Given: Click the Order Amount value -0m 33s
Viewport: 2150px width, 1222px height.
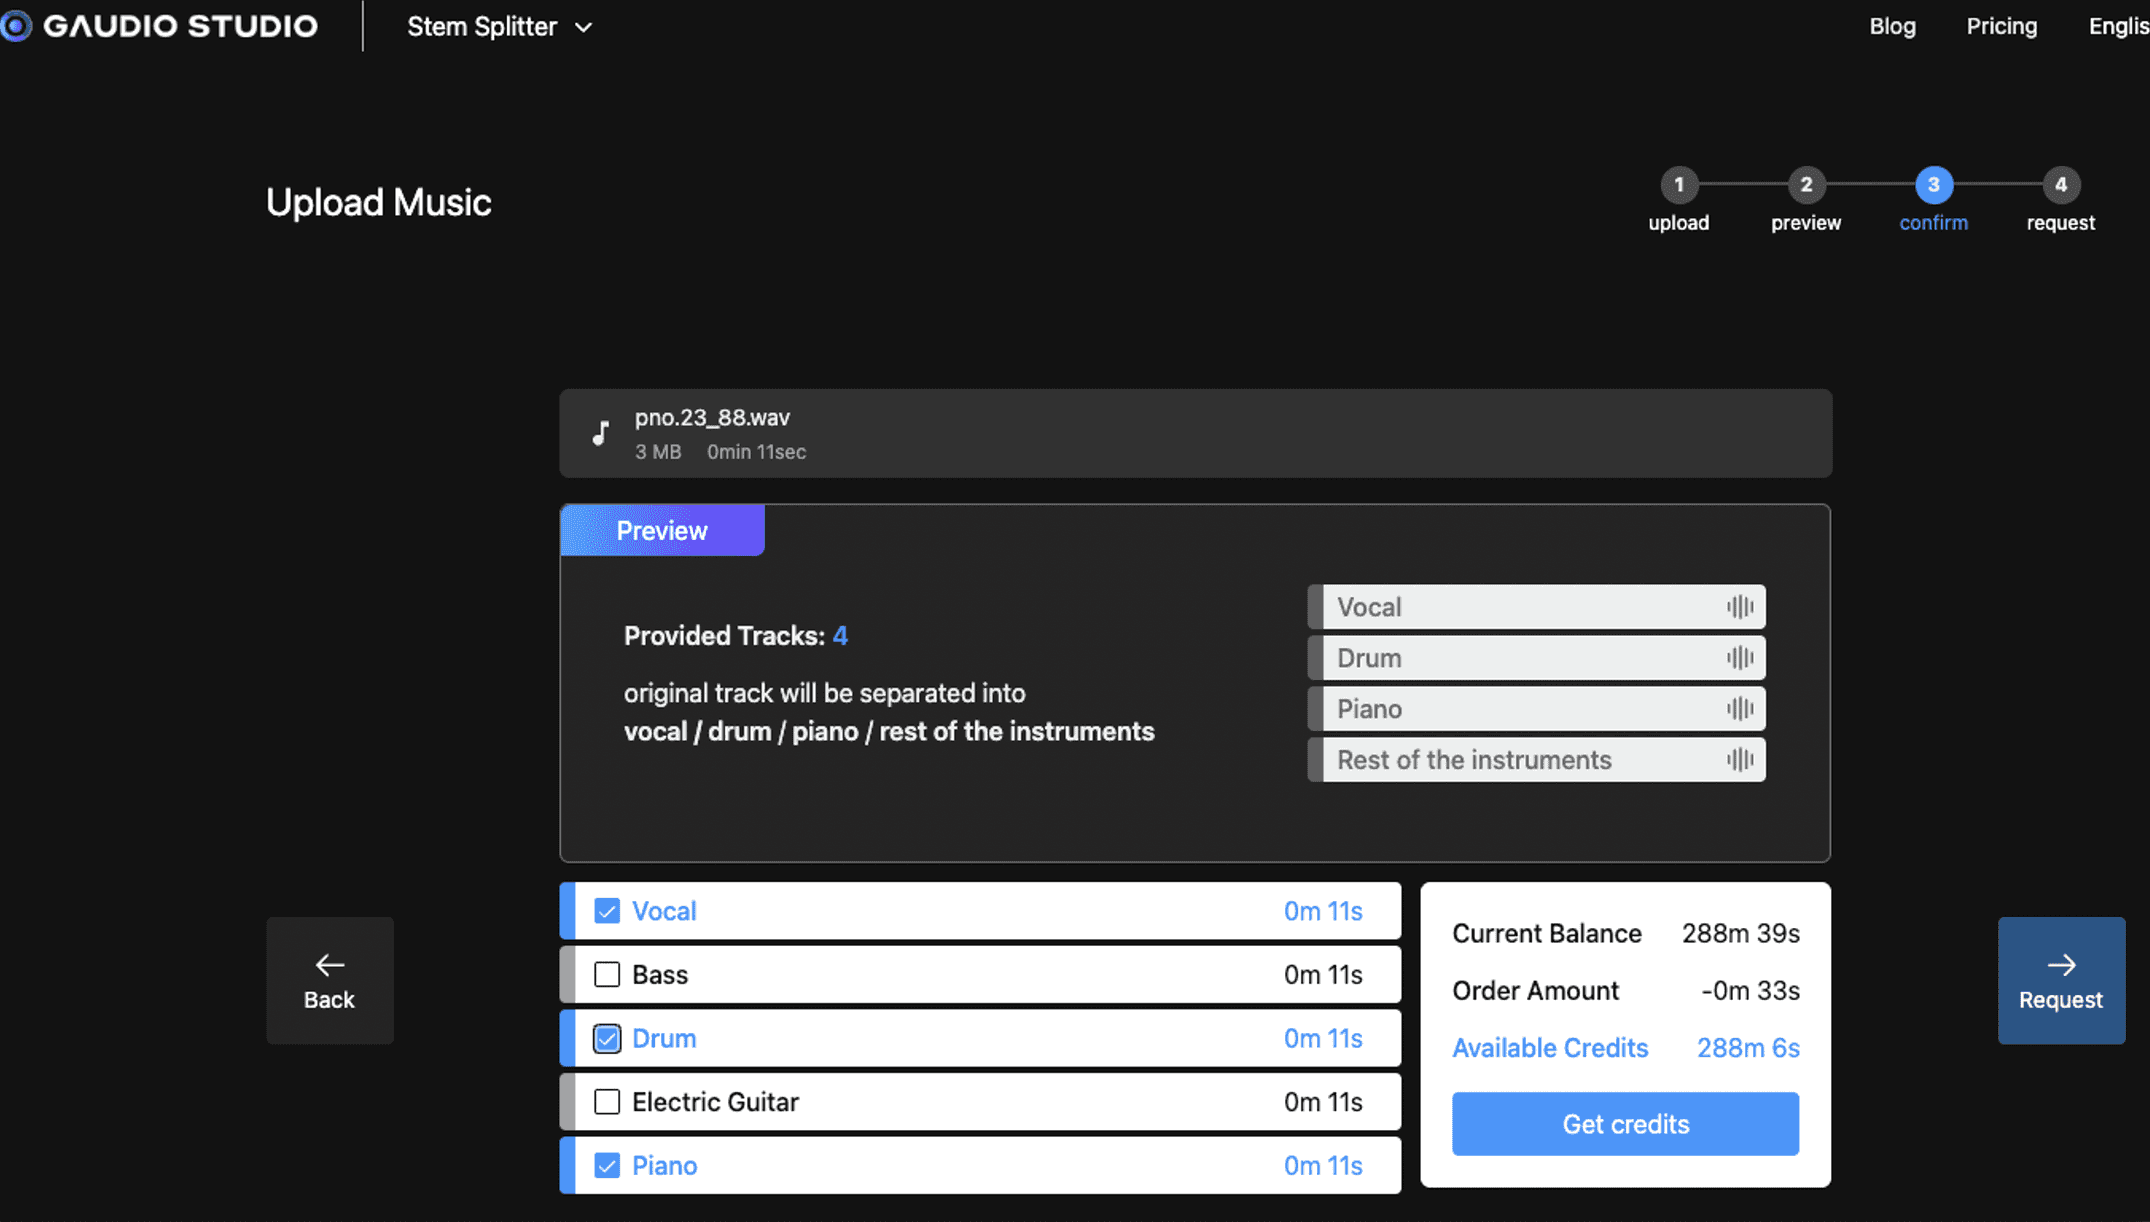Looking at the screenshot, I should [x=1751, y=991].
